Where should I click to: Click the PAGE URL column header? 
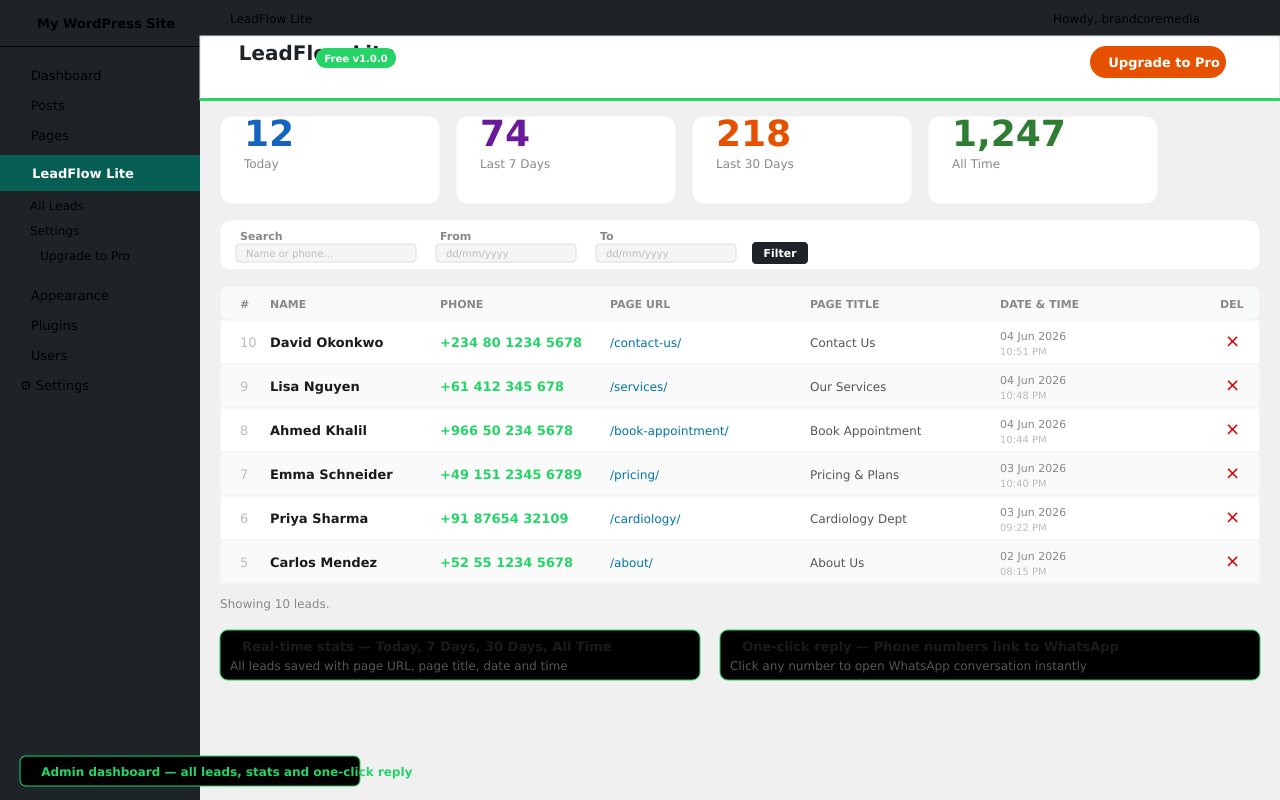pyautogui.click(x=640, y=304)
